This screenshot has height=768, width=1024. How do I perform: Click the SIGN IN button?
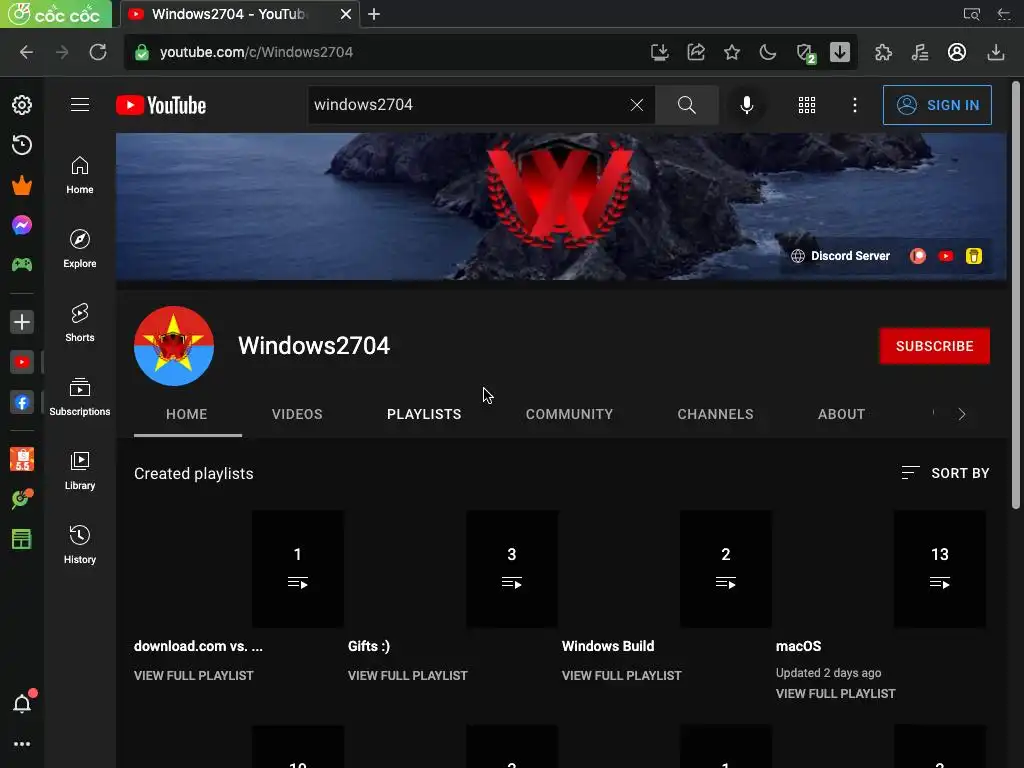[x=937, y=104]
